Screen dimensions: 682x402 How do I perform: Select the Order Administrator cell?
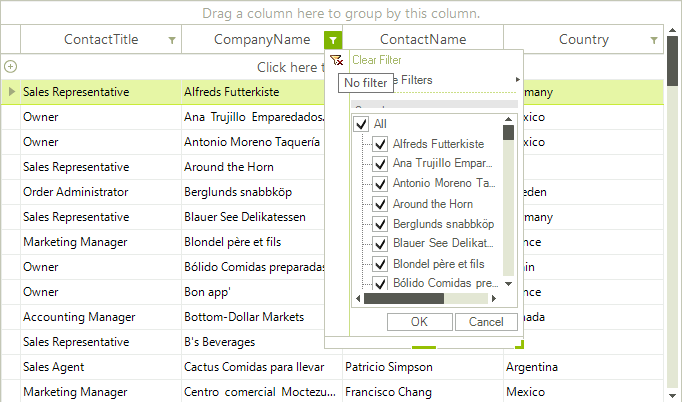click(x=101, y=192)
